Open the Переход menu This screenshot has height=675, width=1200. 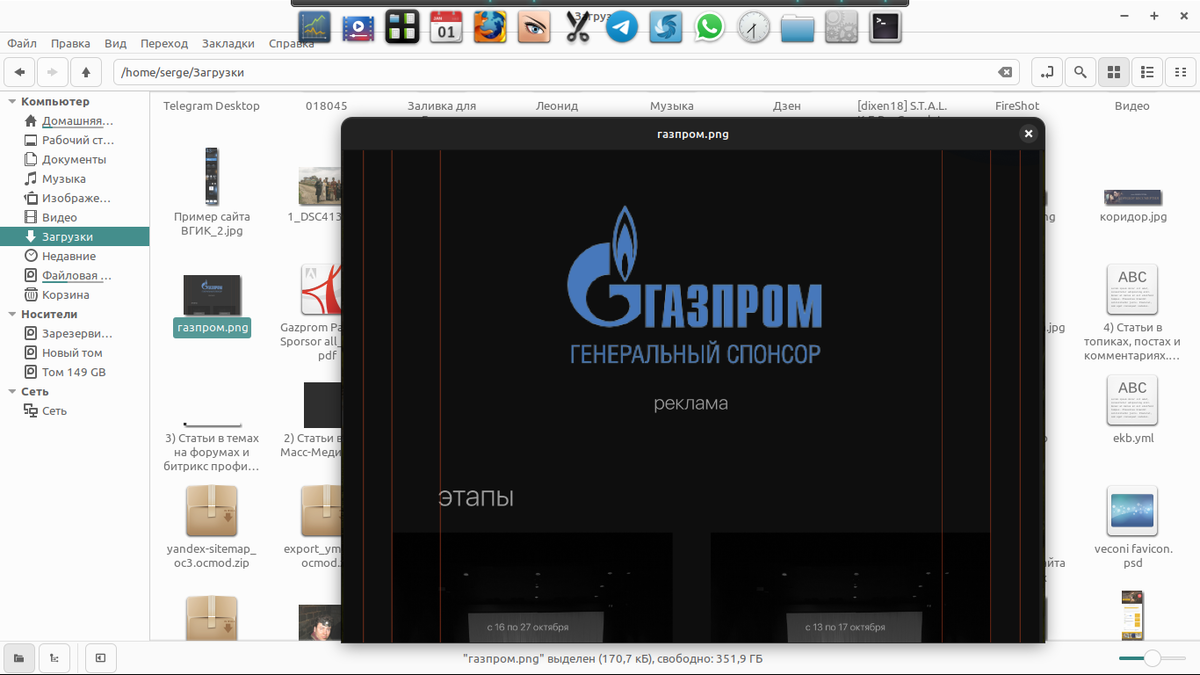(164, 44)
